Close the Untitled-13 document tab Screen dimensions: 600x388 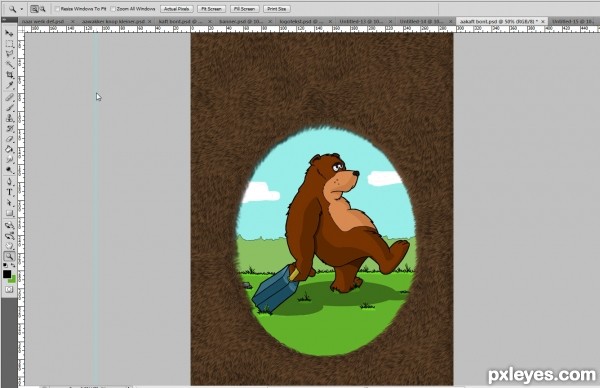tap(390, 21)
